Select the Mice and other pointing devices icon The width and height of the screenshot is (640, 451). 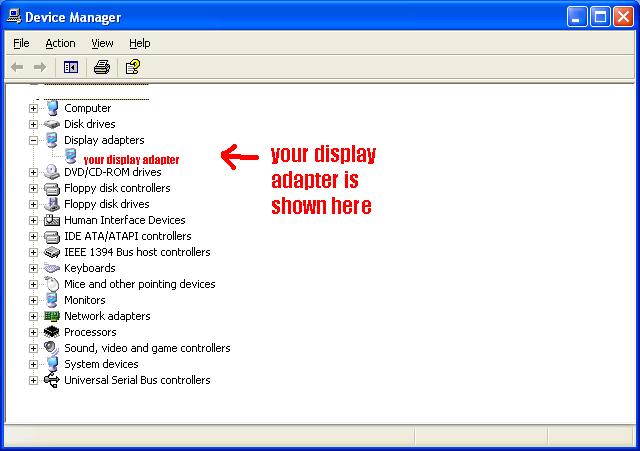click(52, 284)
